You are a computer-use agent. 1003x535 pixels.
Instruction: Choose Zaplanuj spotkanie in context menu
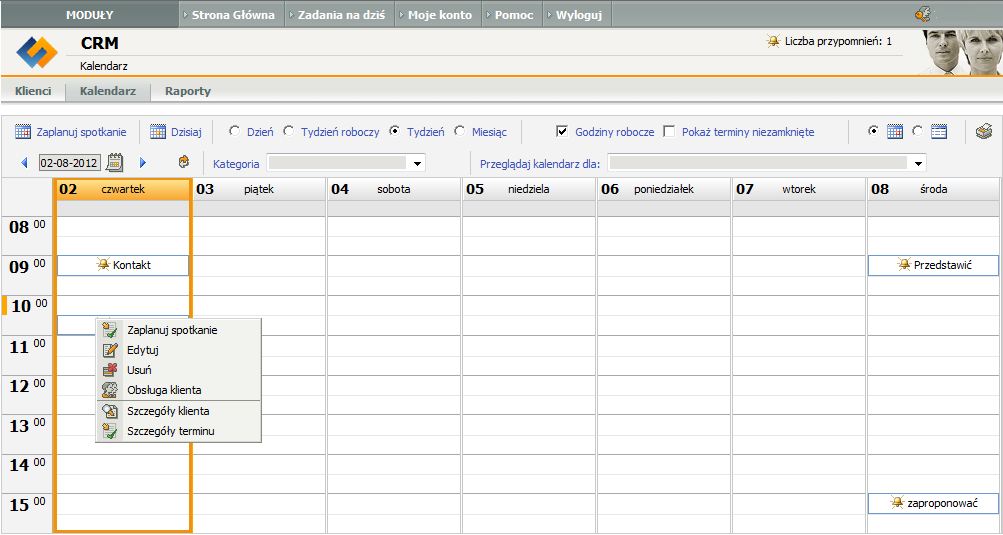tap(178, 330)
